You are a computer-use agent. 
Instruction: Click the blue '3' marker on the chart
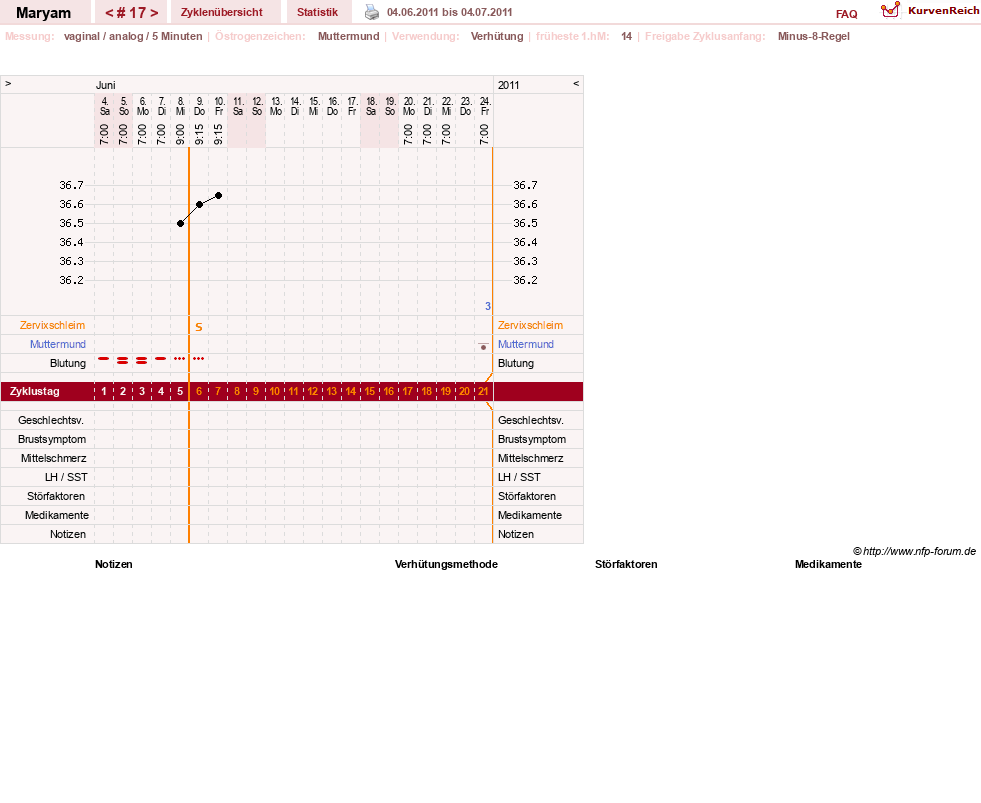pyautogui.click(x=488, y=306)
